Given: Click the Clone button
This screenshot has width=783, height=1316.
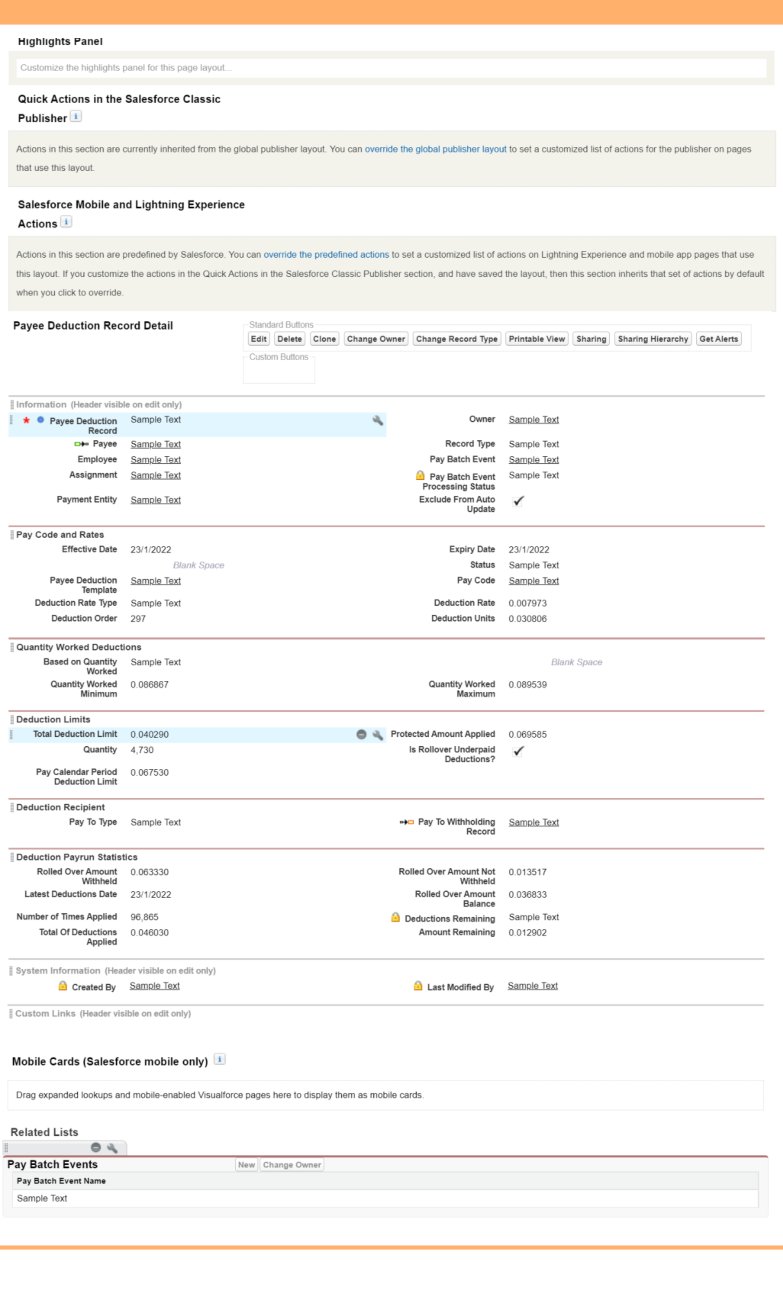Looking at the screenshot, I should point(325,339).
